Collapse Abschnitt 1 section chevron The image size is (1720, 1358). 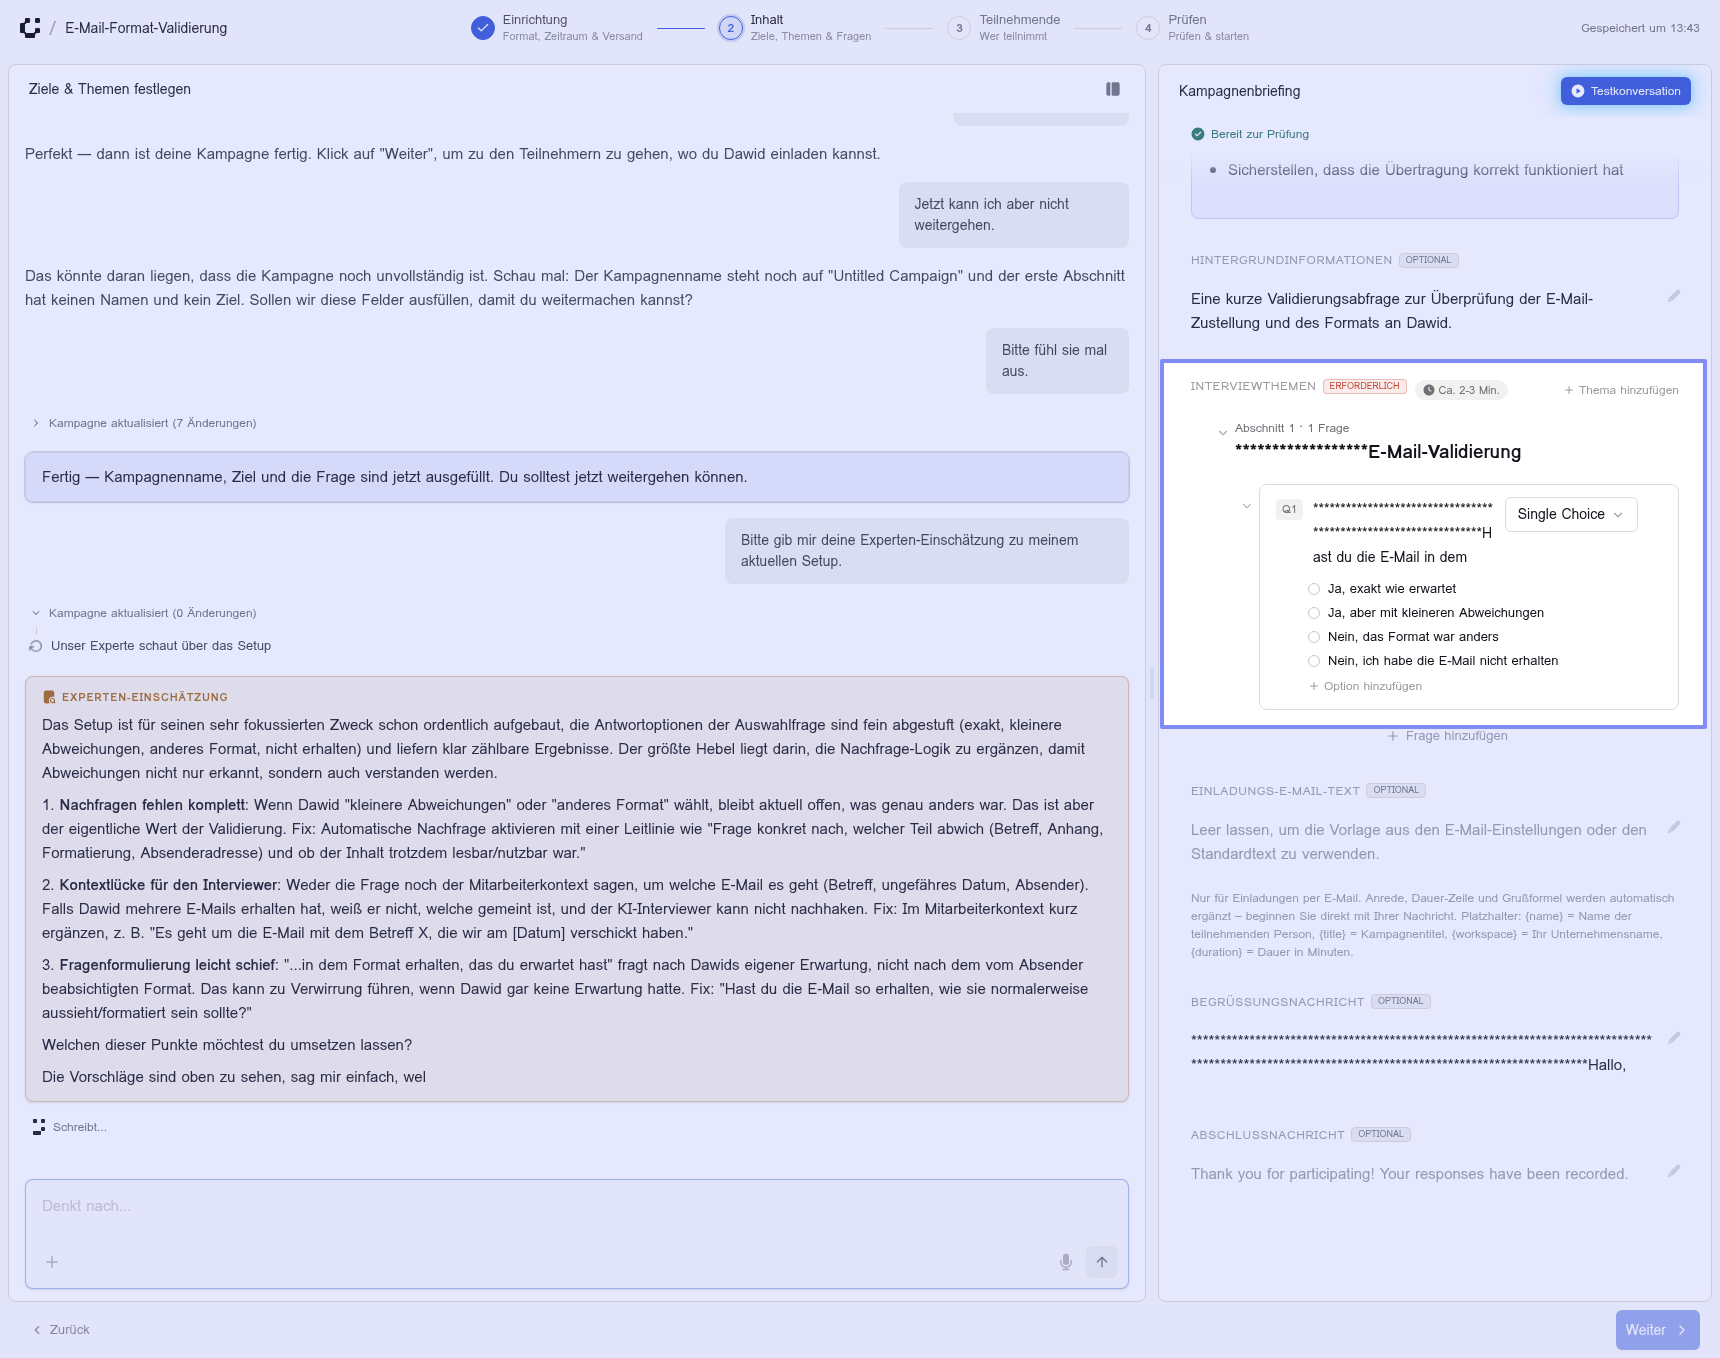[1222, 433]
